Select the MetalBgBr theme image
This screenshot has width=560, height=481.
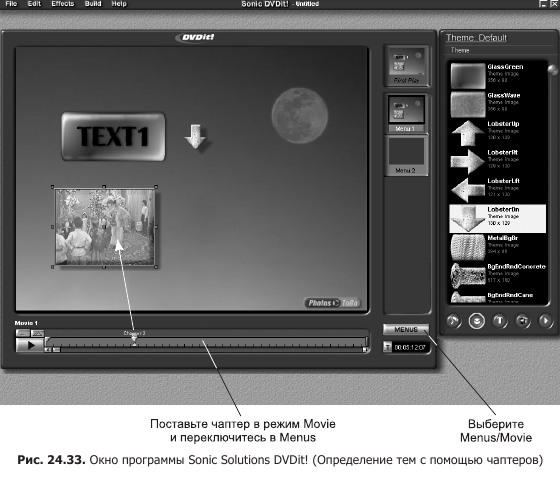(x=498, y=247)
